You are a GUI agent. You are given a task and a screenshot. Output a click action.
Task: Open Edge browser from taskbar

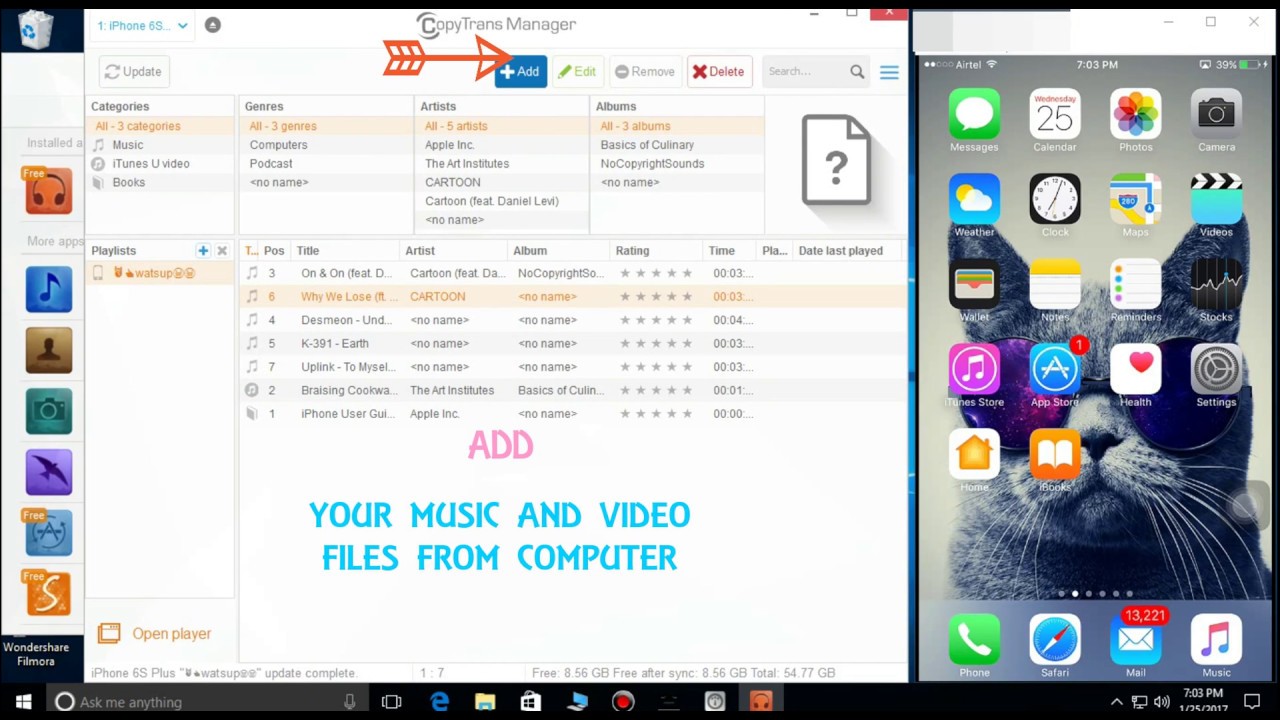point(439,702)
